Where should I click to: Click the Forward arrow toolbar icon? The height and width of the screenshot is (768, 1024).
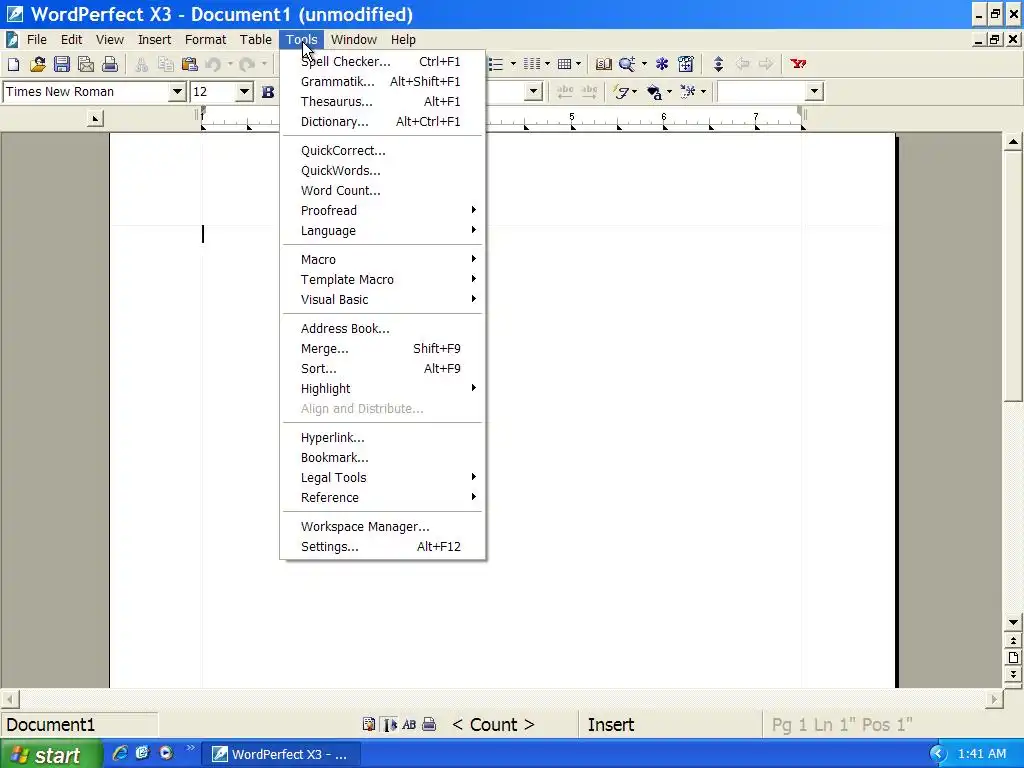(766, 64)
